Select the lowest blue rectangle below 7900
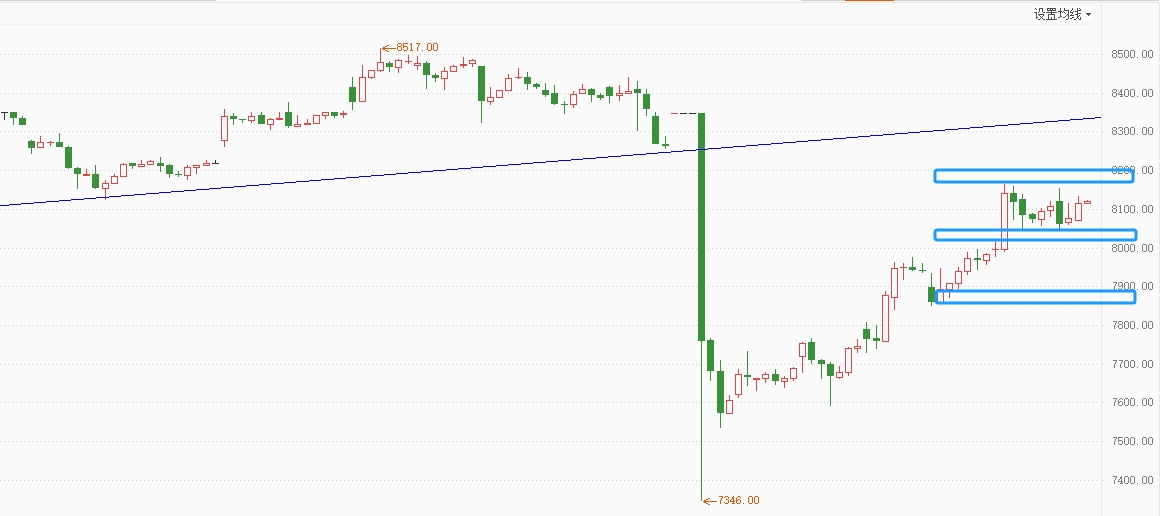1160x516 pixels. point(1036,297)
